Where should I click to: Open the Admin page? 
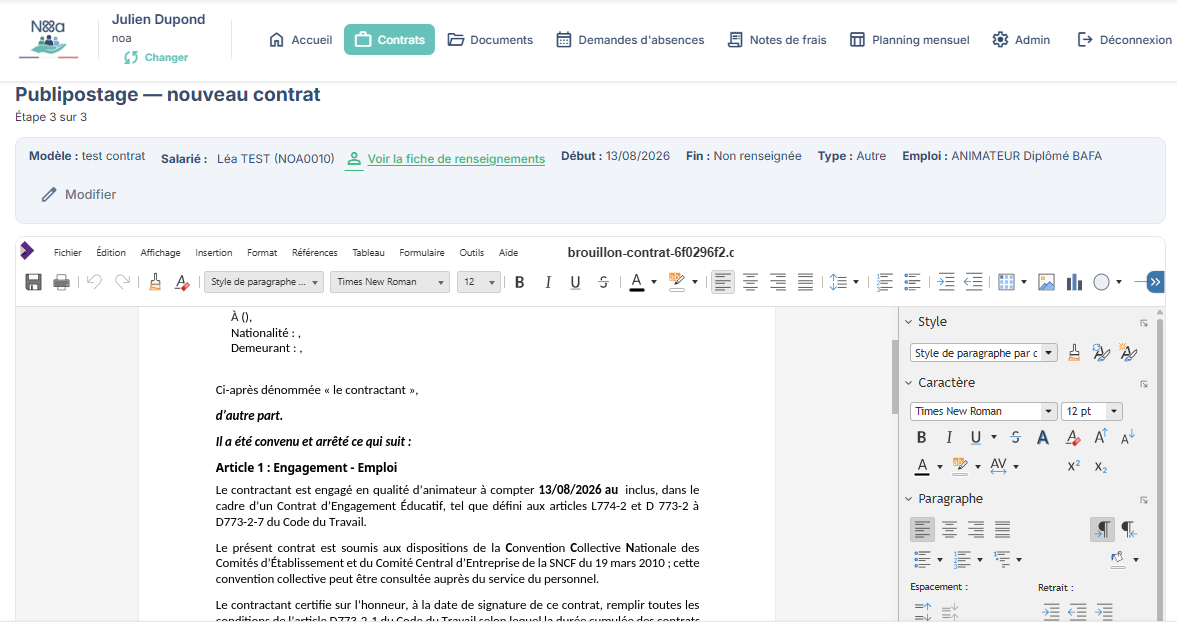[x=1021, y=40]
